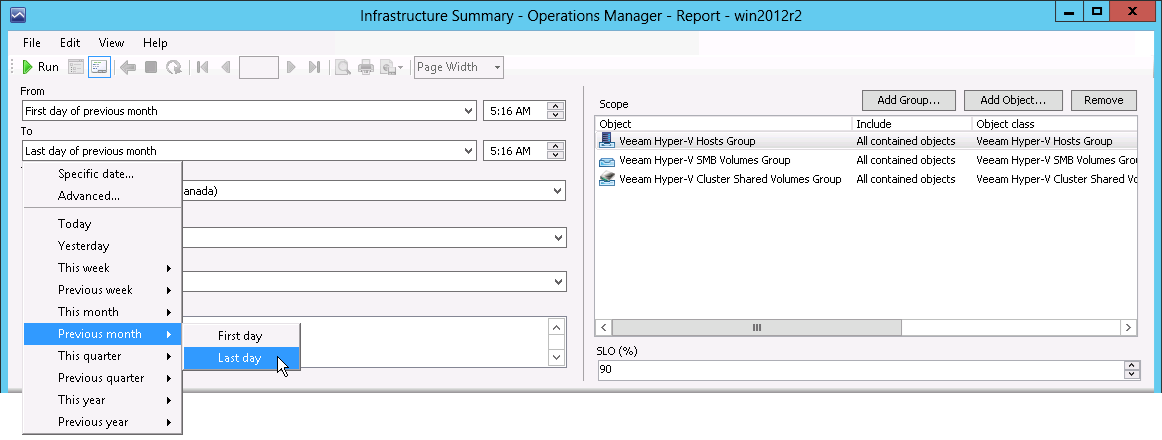Image resolution: width=1162 pixels, height=440 pixels.
Task: Click the Stop rendering icon
Action: [x=150, y=67]
